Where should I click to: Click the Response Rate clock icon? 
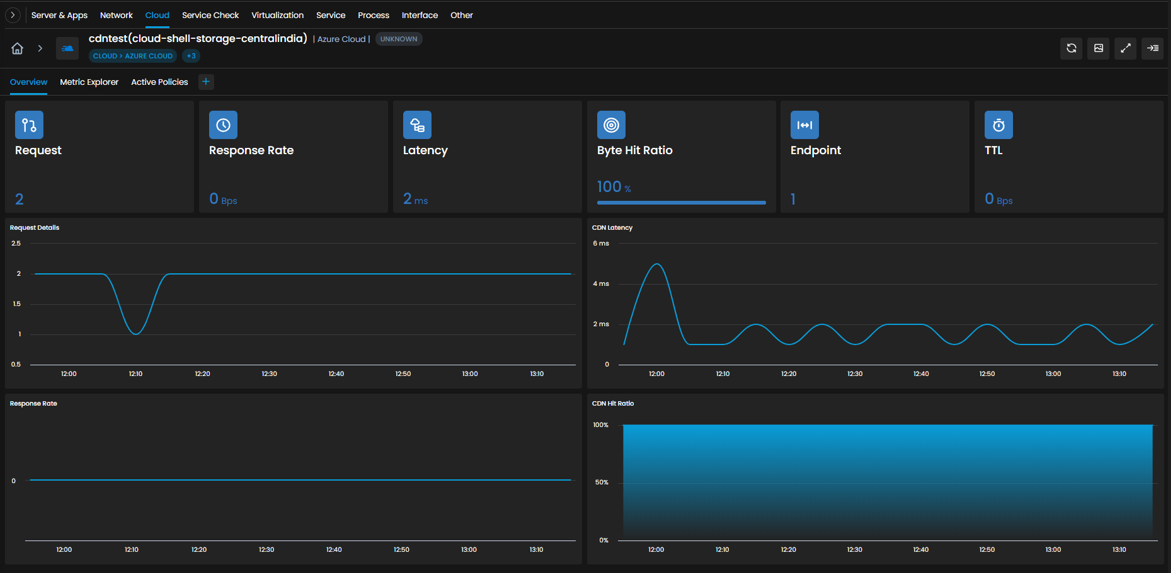(x=223, y=125)
